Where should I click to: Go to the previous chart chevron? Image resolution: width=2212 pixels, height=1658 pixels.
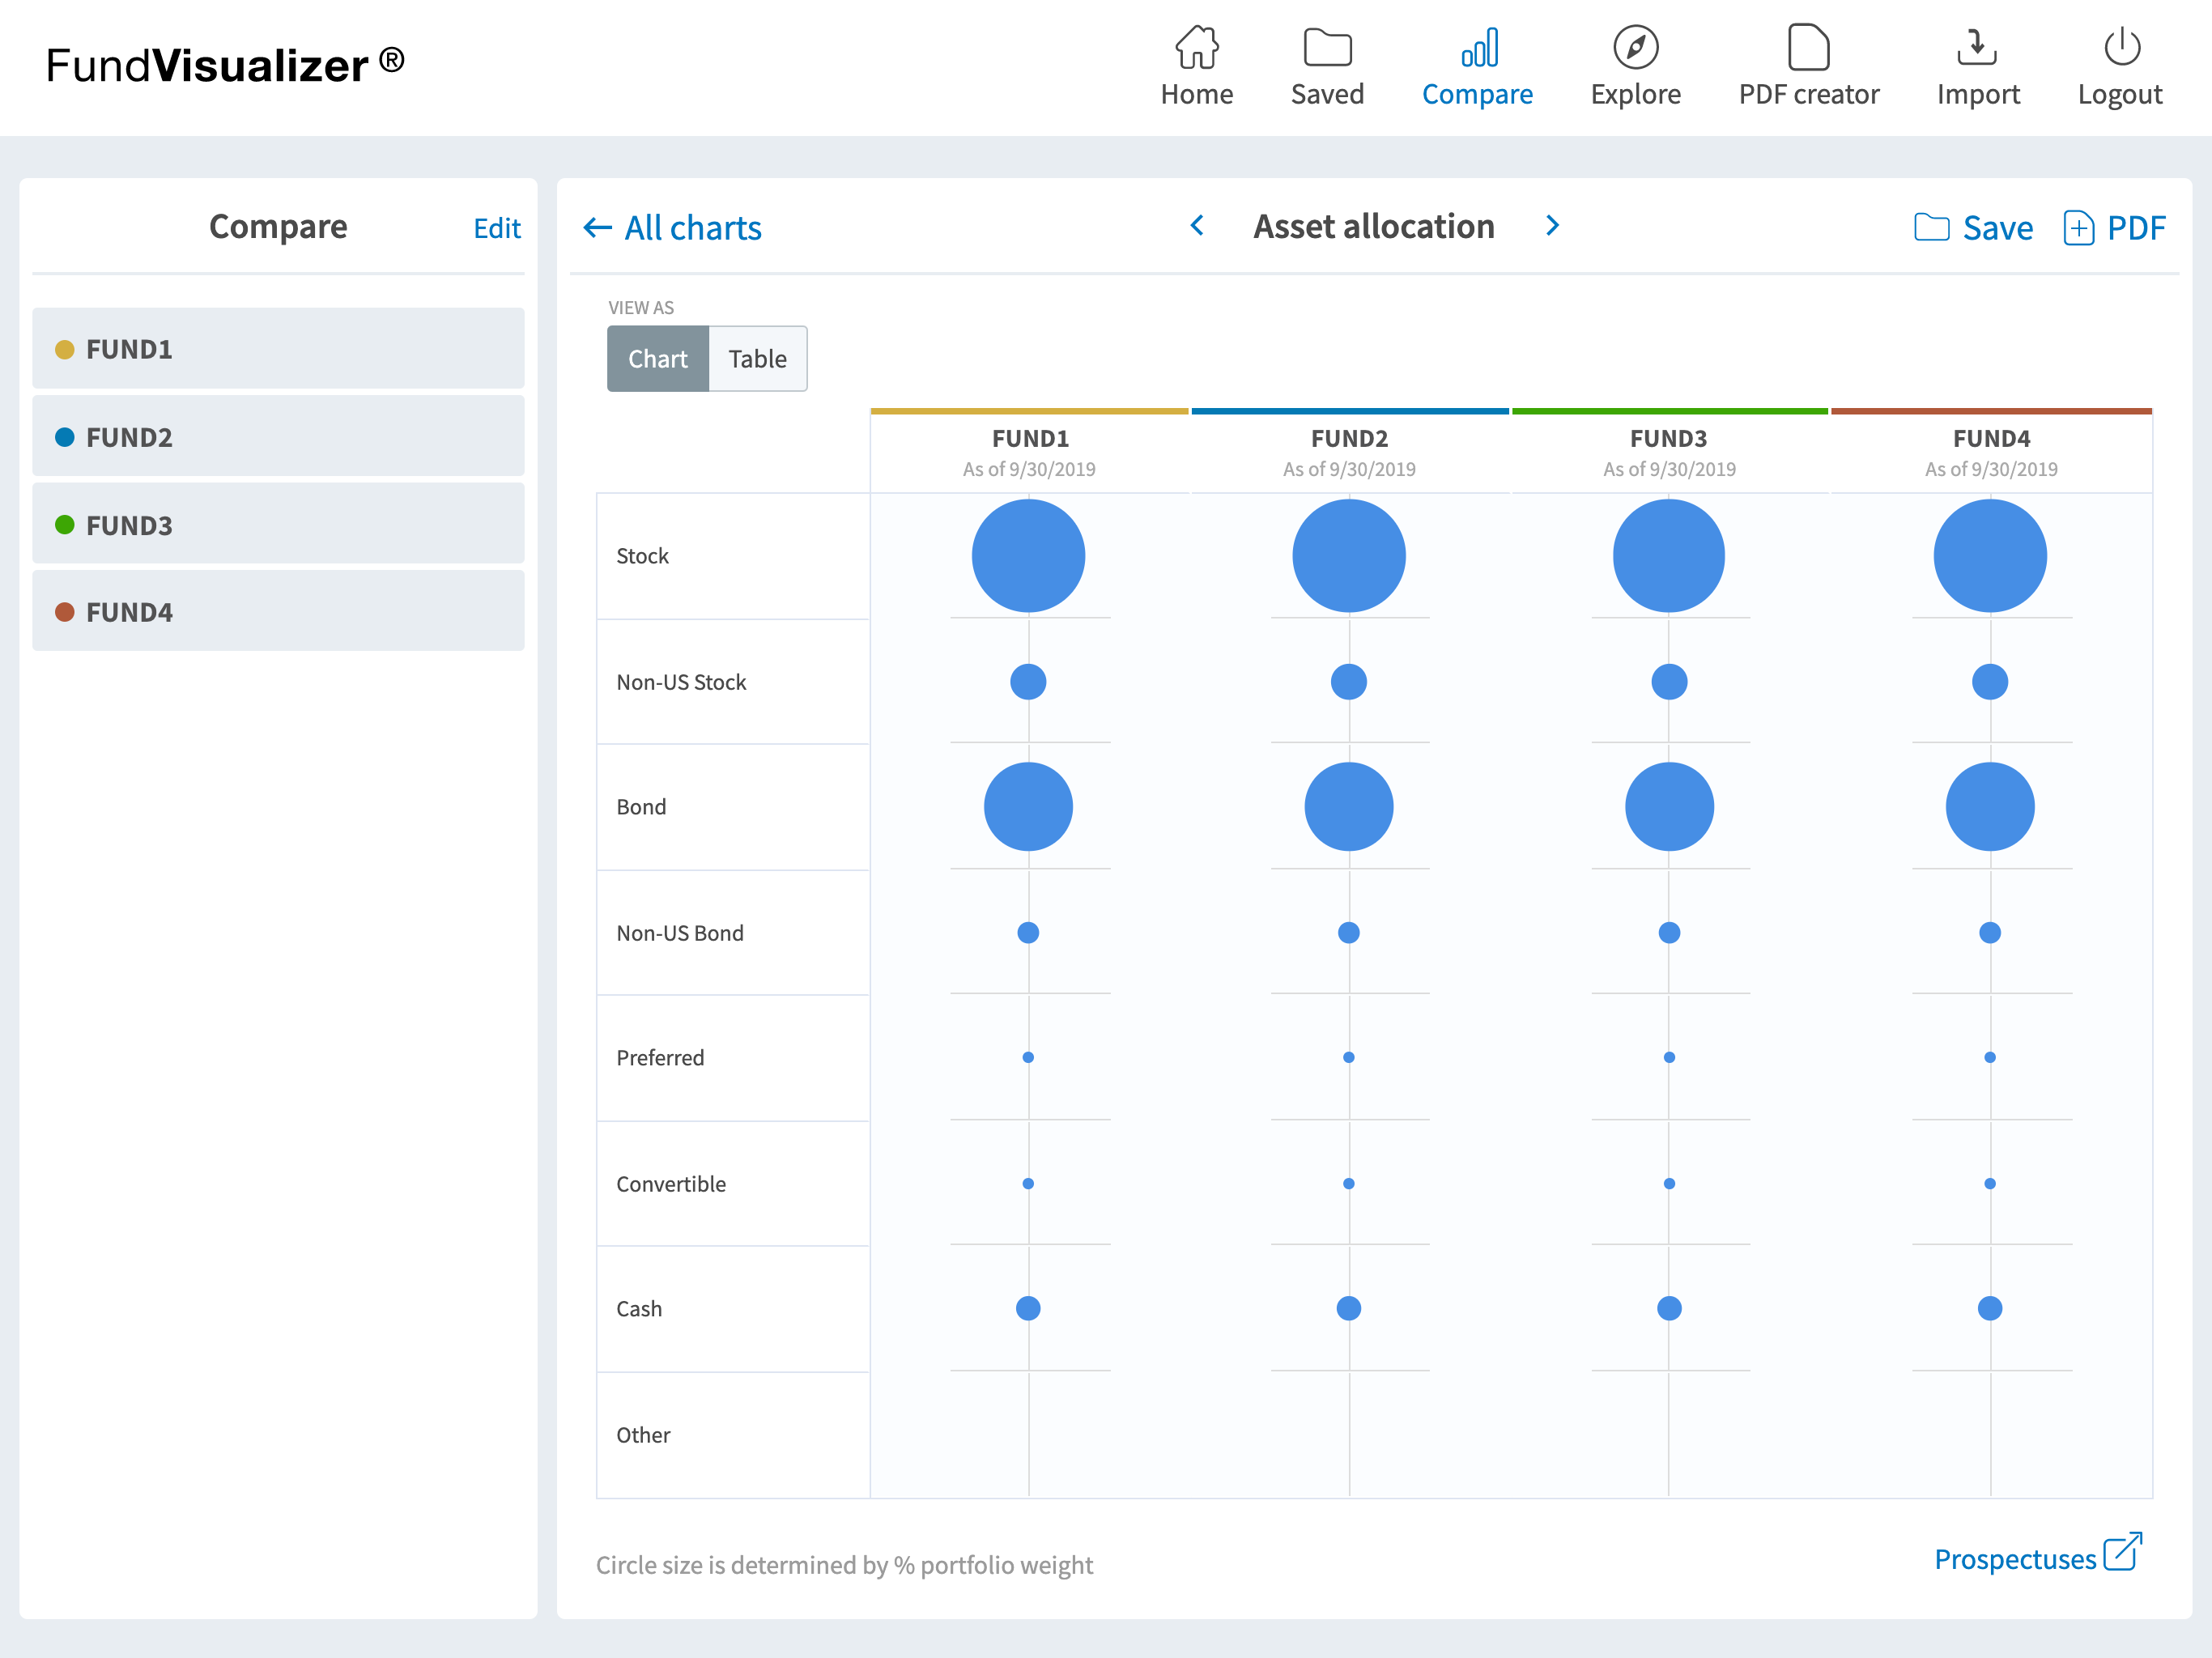1197,226
